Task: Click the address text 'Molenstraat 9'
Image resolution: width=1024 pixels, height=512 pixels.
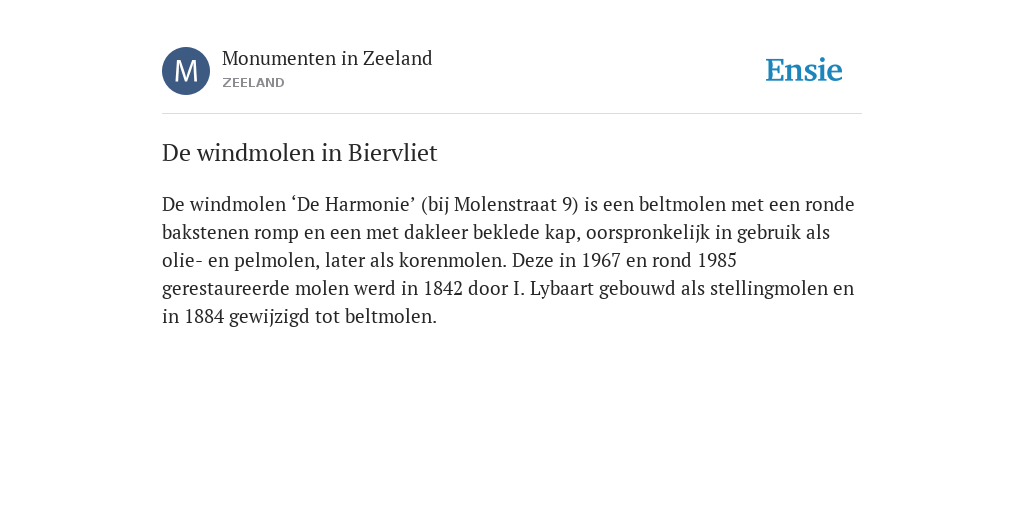Action: click(516, 204)
